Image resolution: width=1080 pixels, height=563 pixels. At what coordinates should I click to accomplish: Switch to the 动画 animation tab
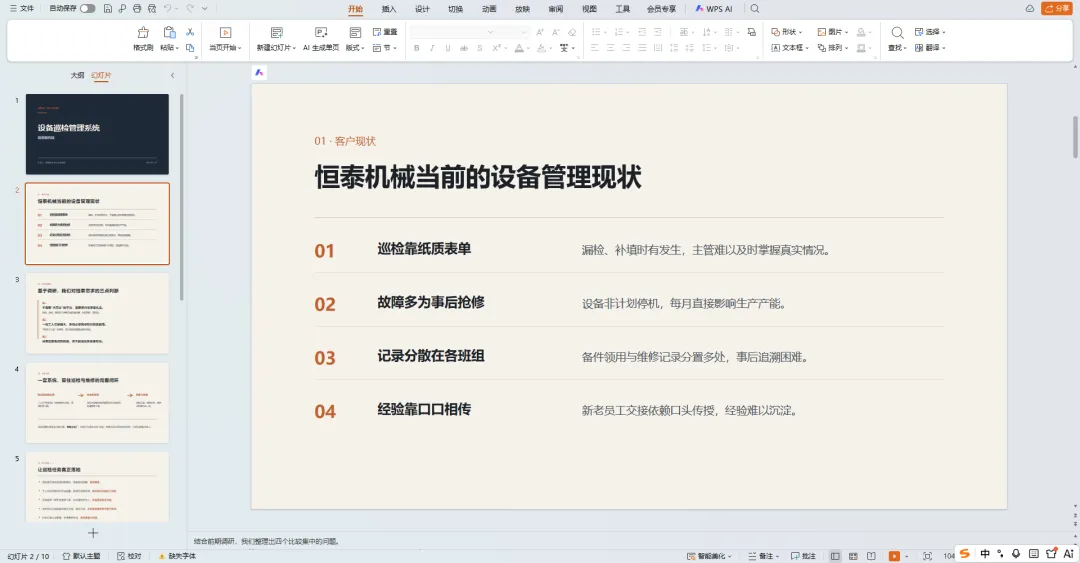[489, 9]
